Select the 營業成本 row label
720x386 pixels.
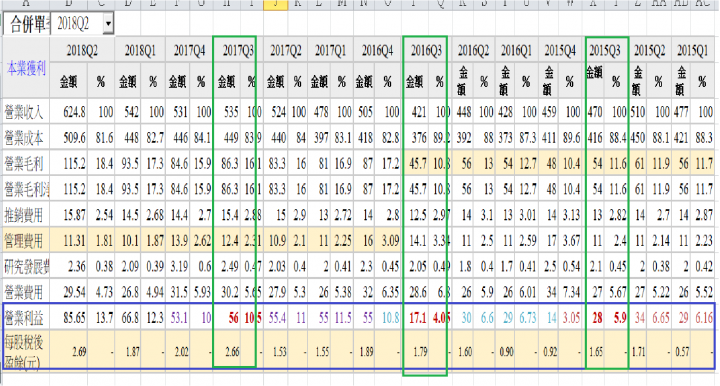coord(25,137)
